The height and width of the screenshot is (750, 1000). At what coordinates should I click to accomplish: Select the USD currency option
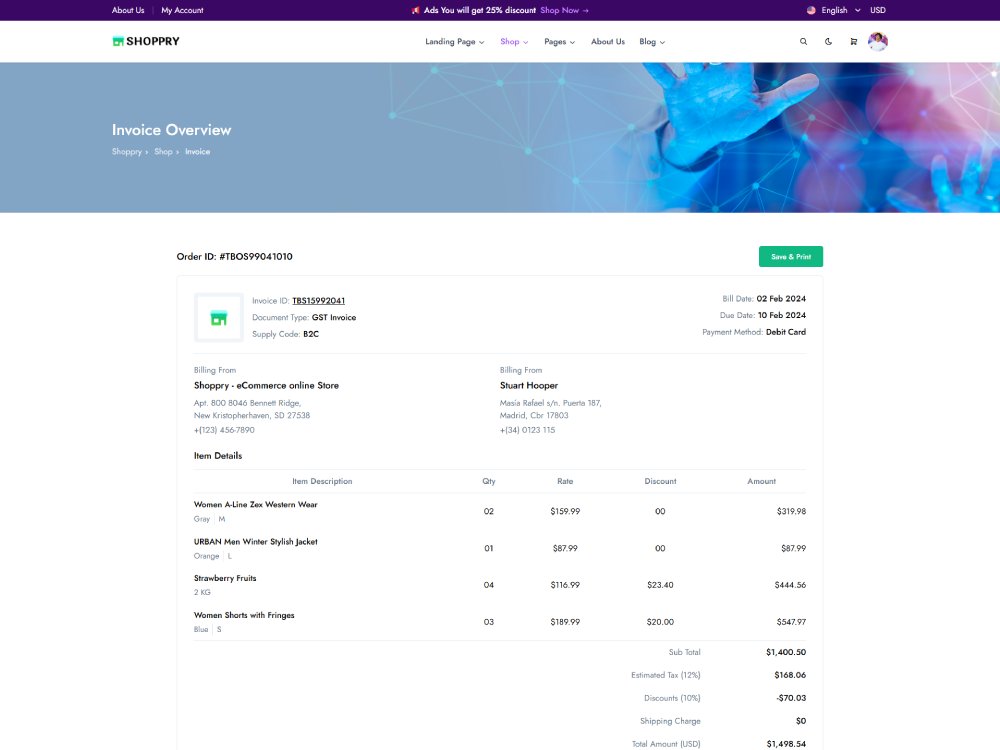(x=877, y=10)
